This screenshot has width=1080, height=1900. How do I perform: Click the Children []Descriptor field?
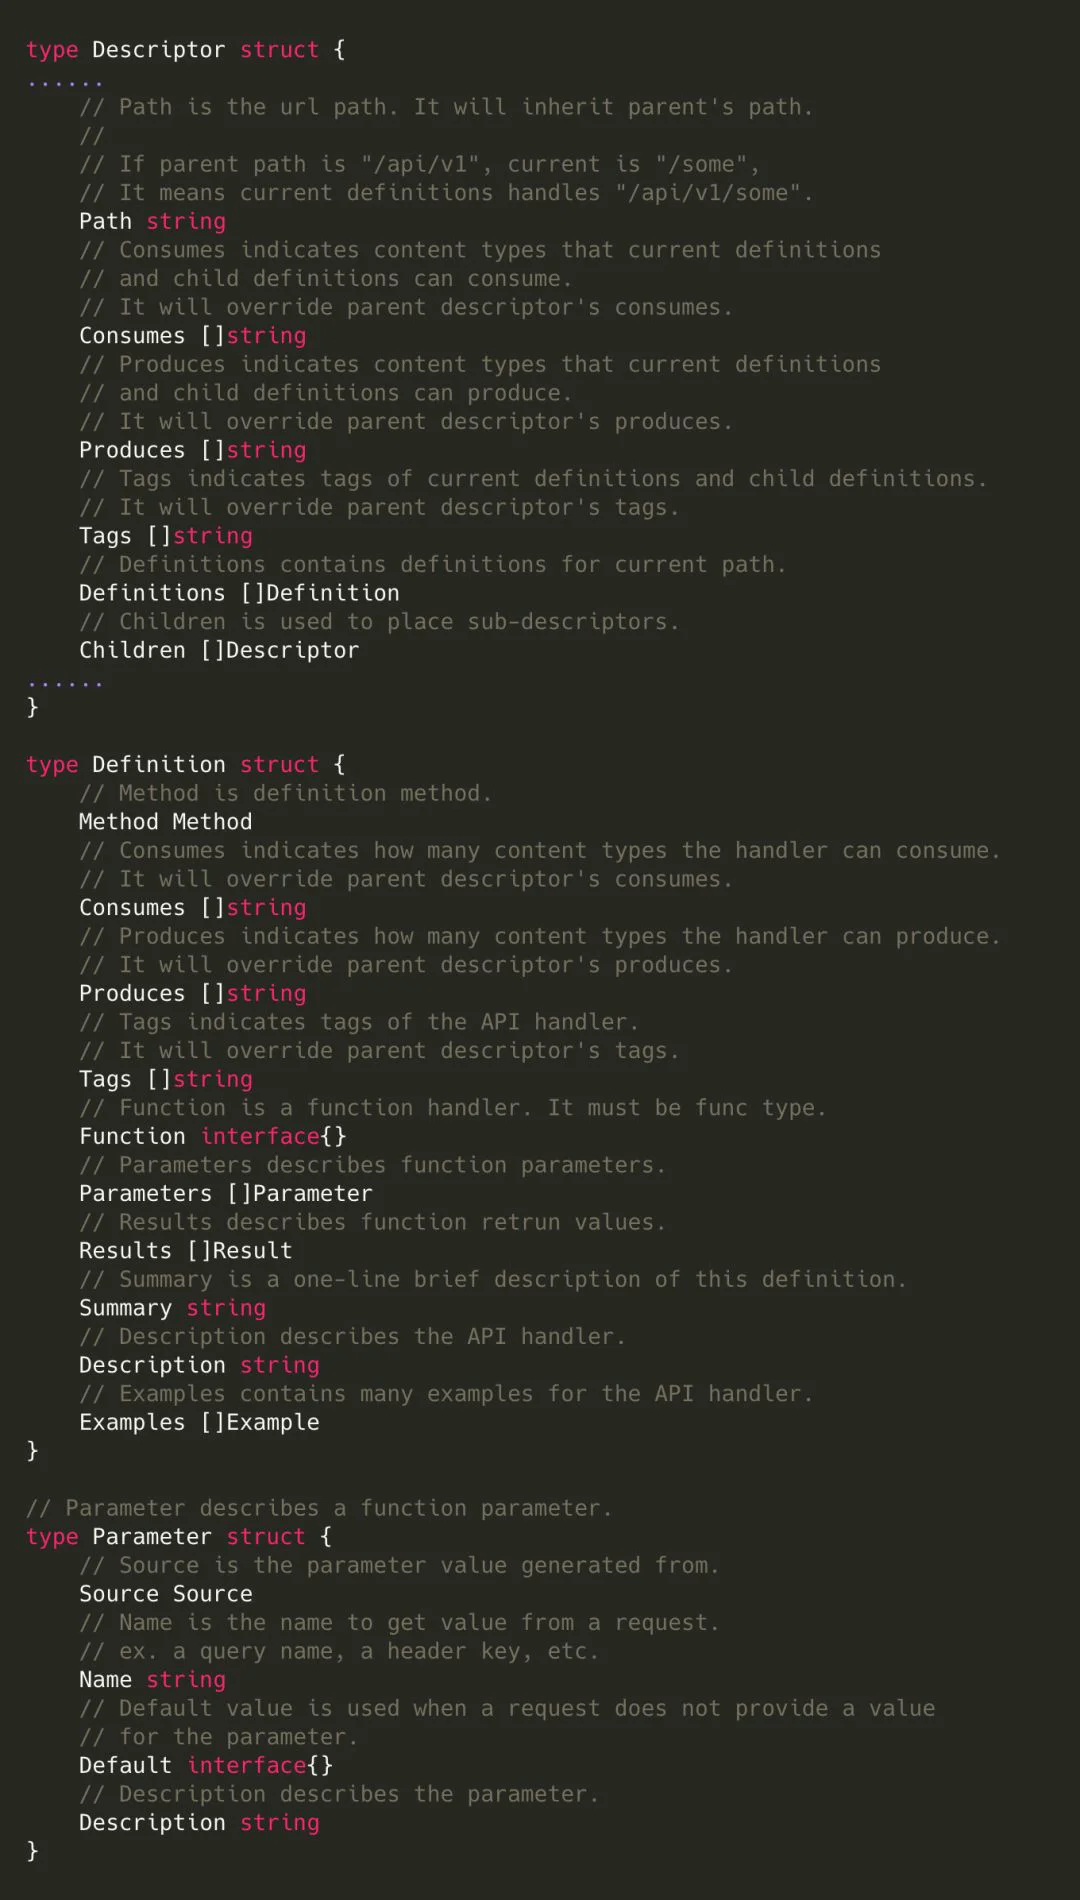[x=219, y=650]
